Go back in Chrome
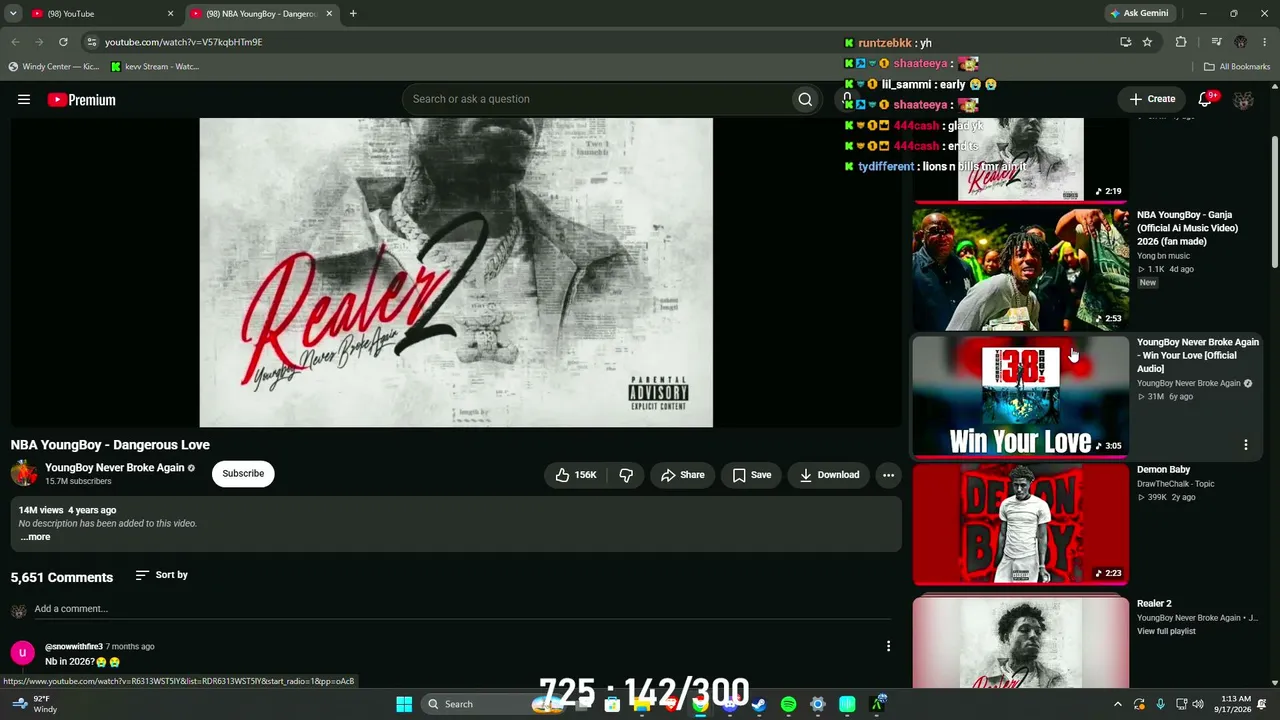This screenshot has width=1280, height=720. coord(15,42)
